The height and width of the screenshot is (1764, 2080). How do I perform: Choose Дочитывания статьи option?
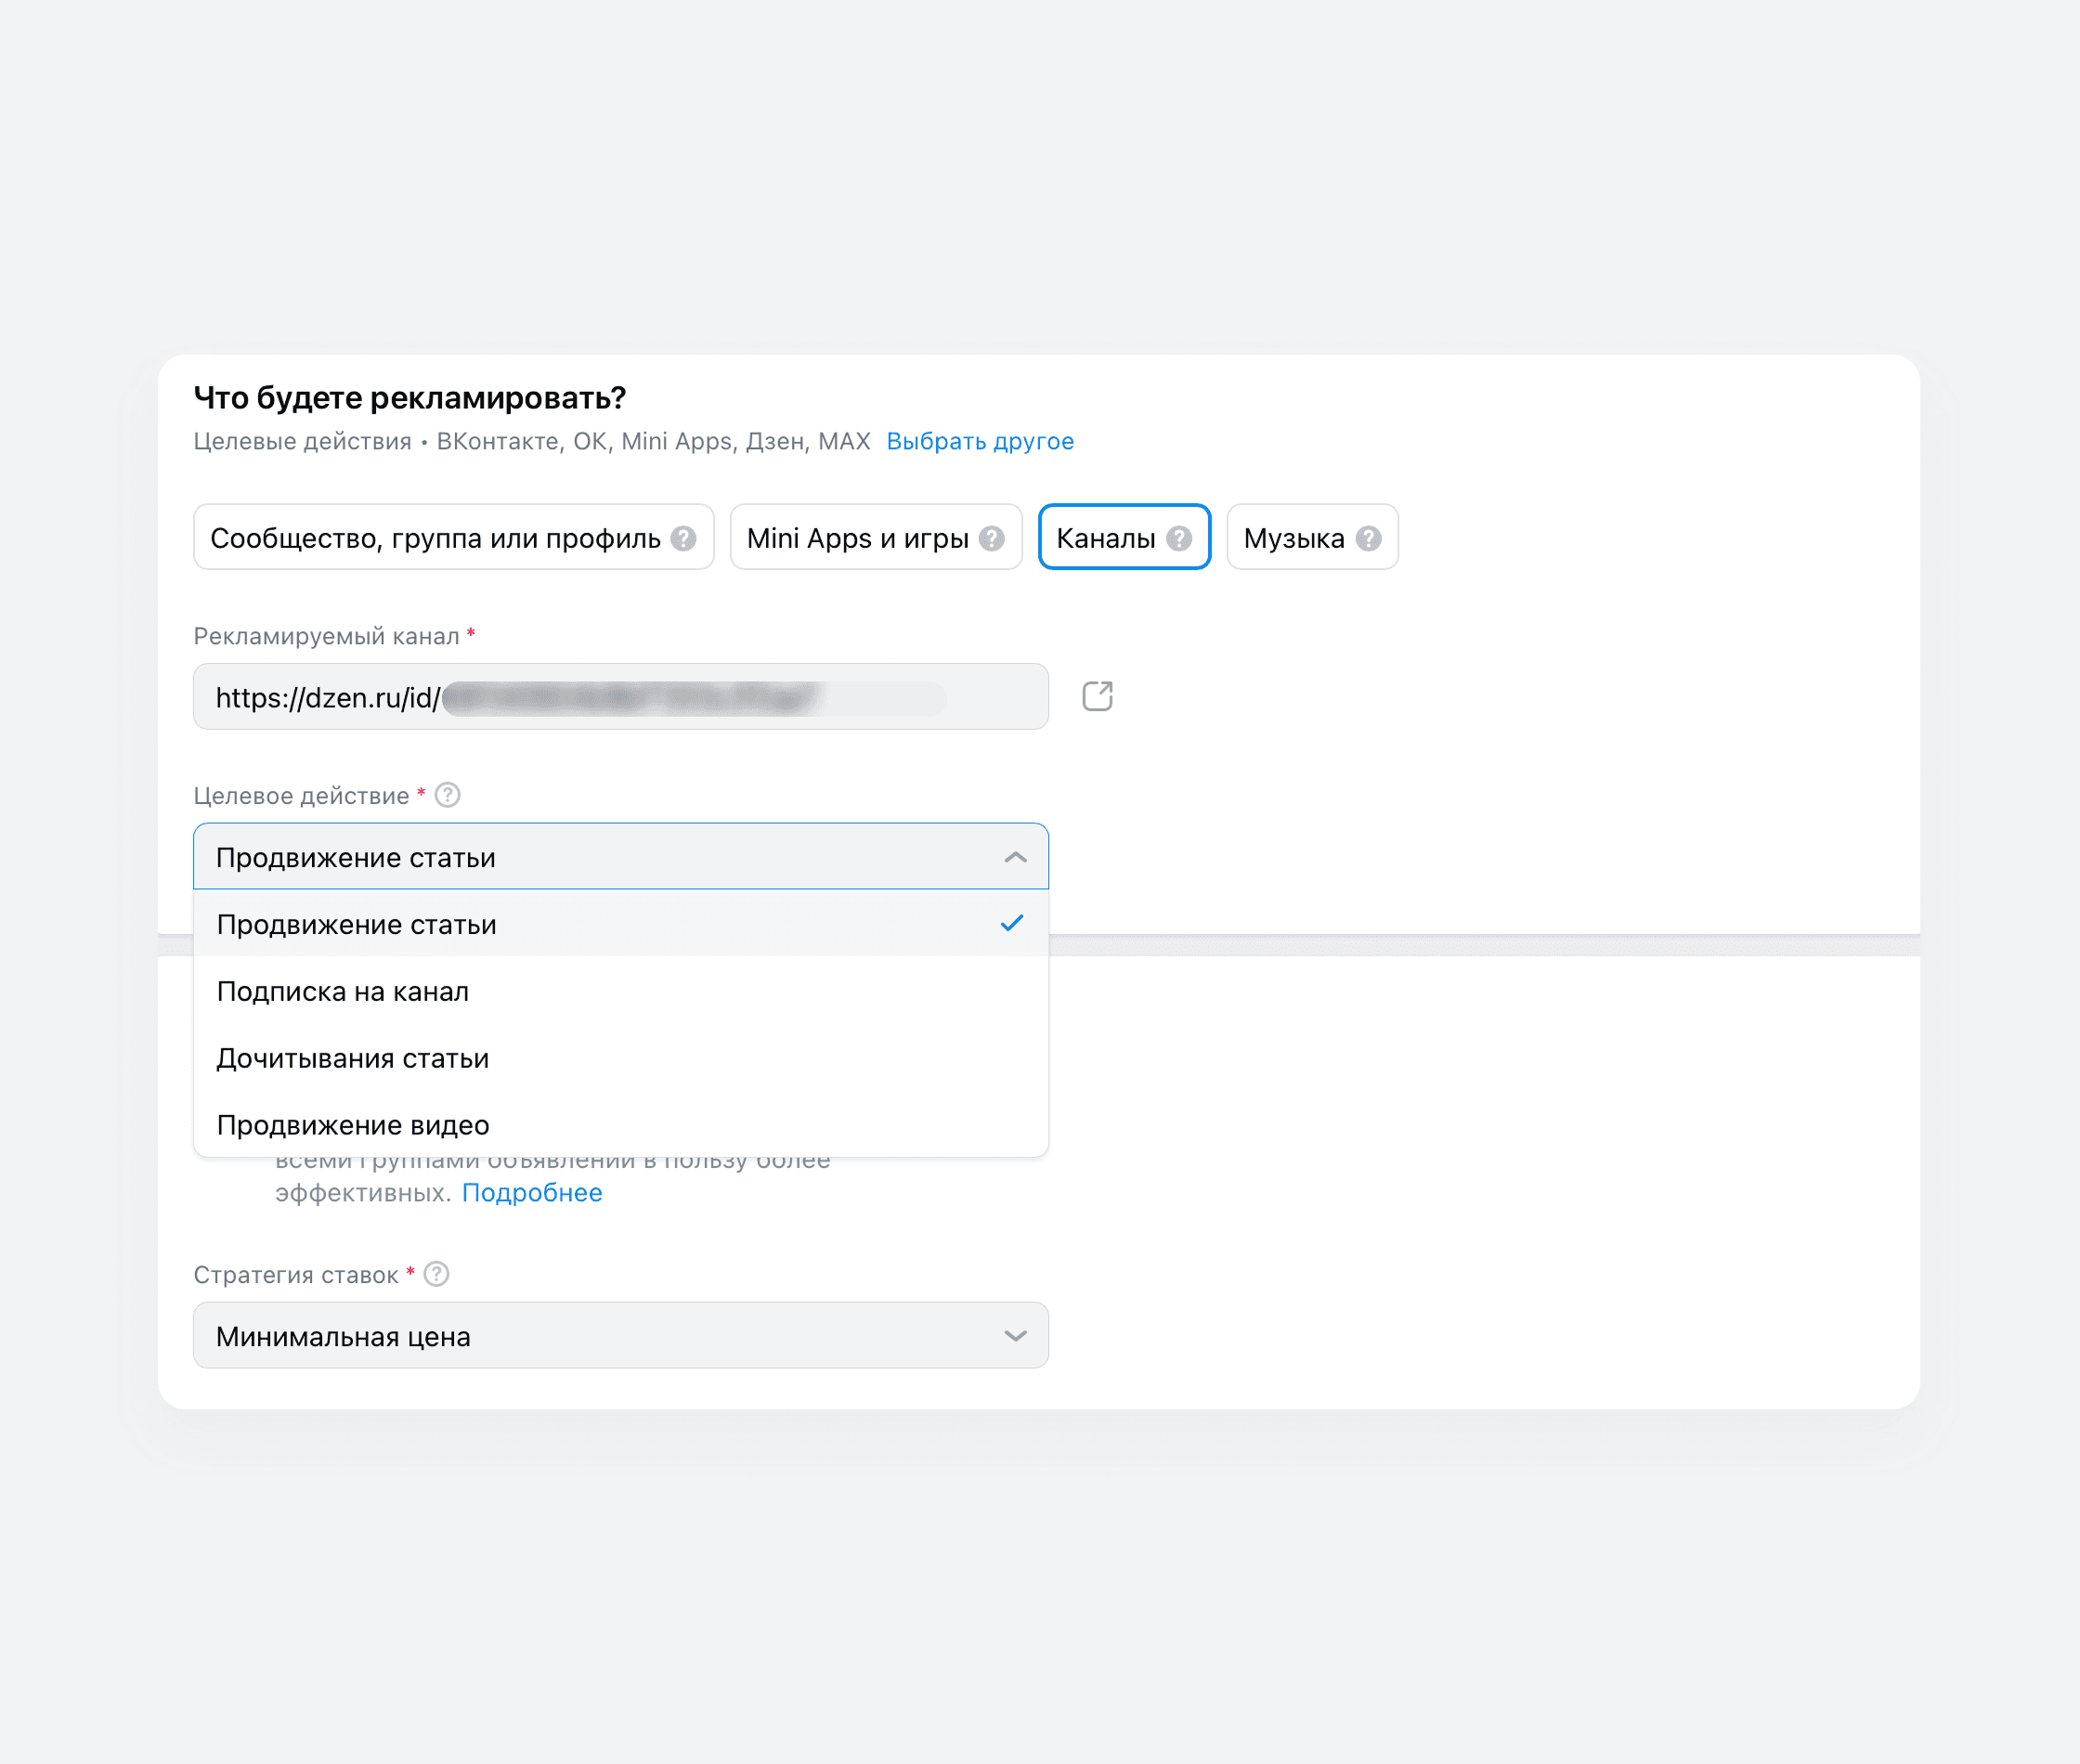(x=620, y=1058)
